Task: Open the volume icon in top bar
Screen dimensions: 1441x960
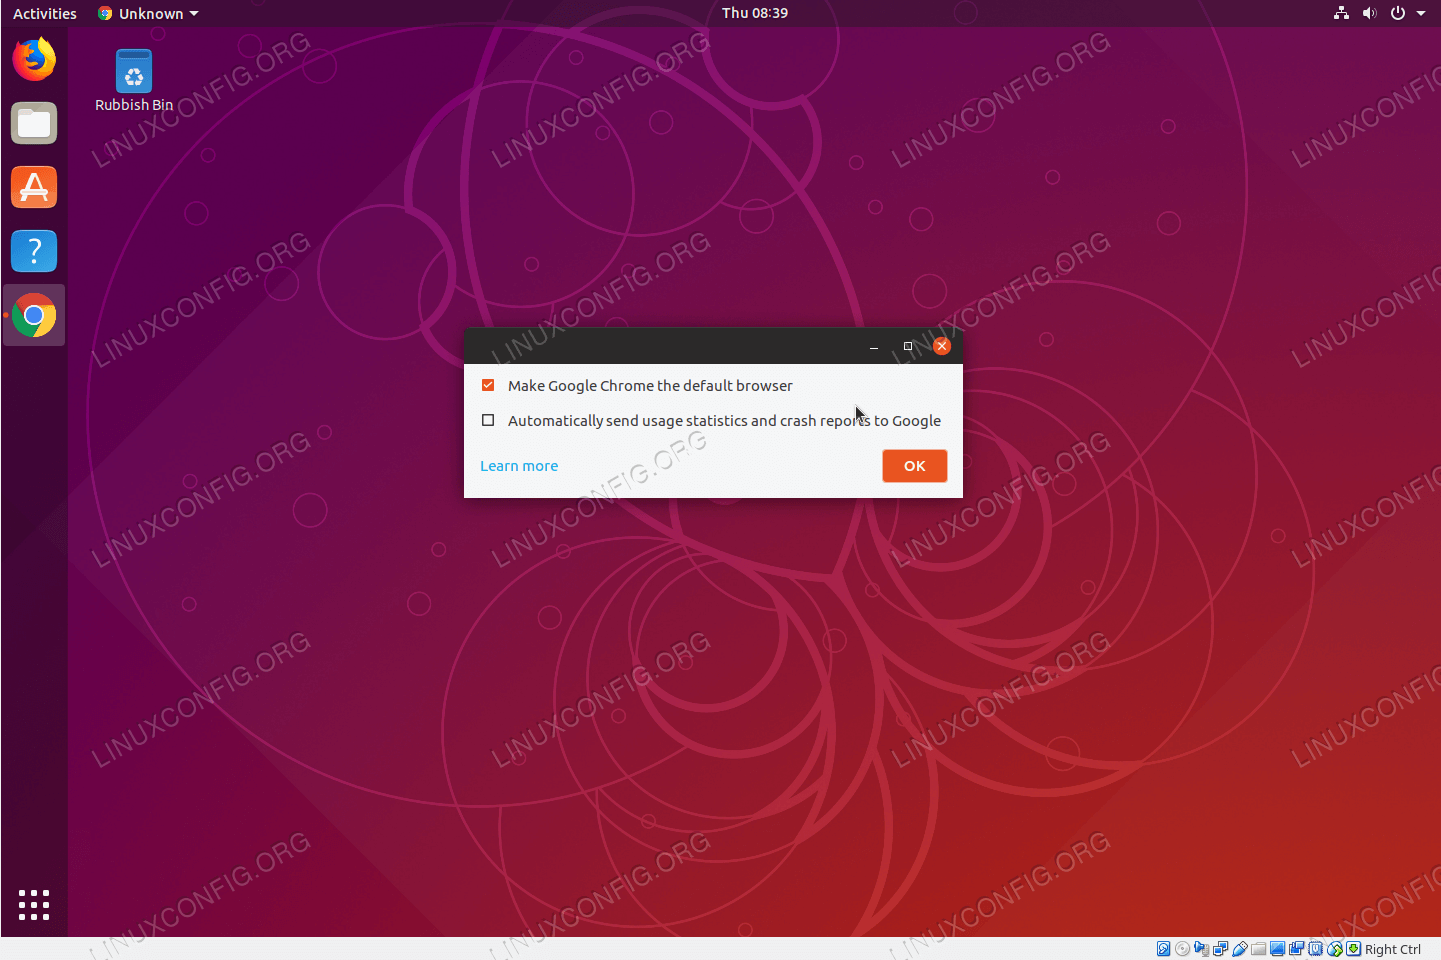Action: click(x=1369, y=13)
